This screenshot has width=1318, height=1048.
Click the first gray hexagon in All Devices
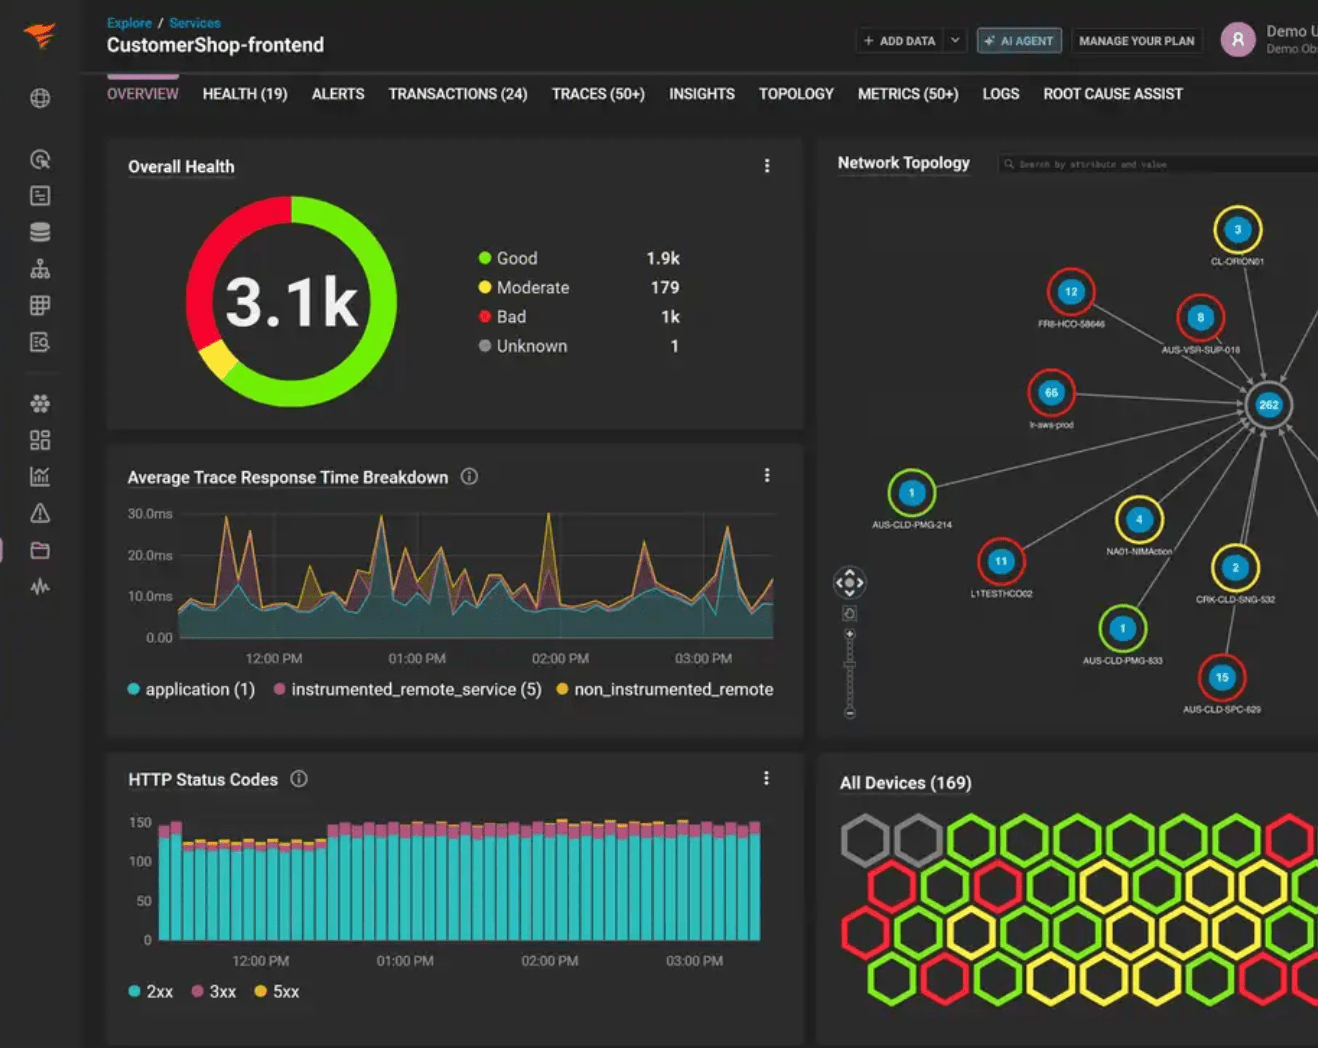[865, 840]
